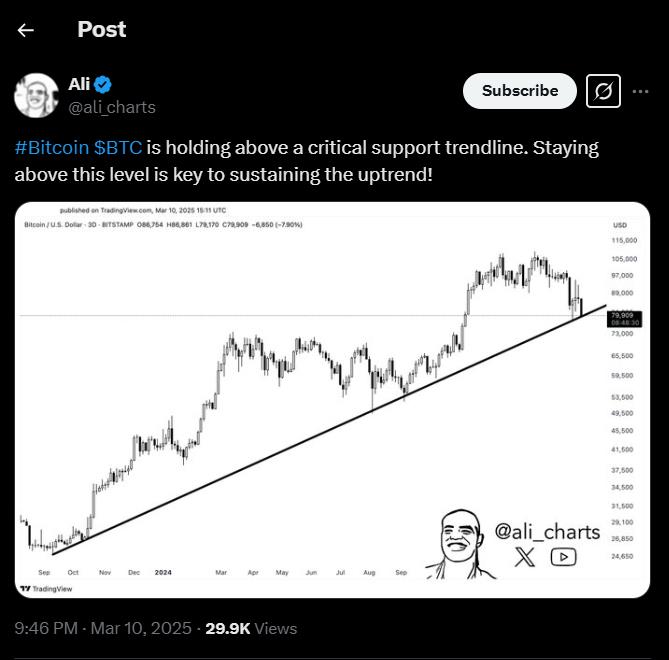Click the Bitcoin / U.S. Dollar chart title
This screenshot has width=669, height=660.
click(x=58, y=225)
